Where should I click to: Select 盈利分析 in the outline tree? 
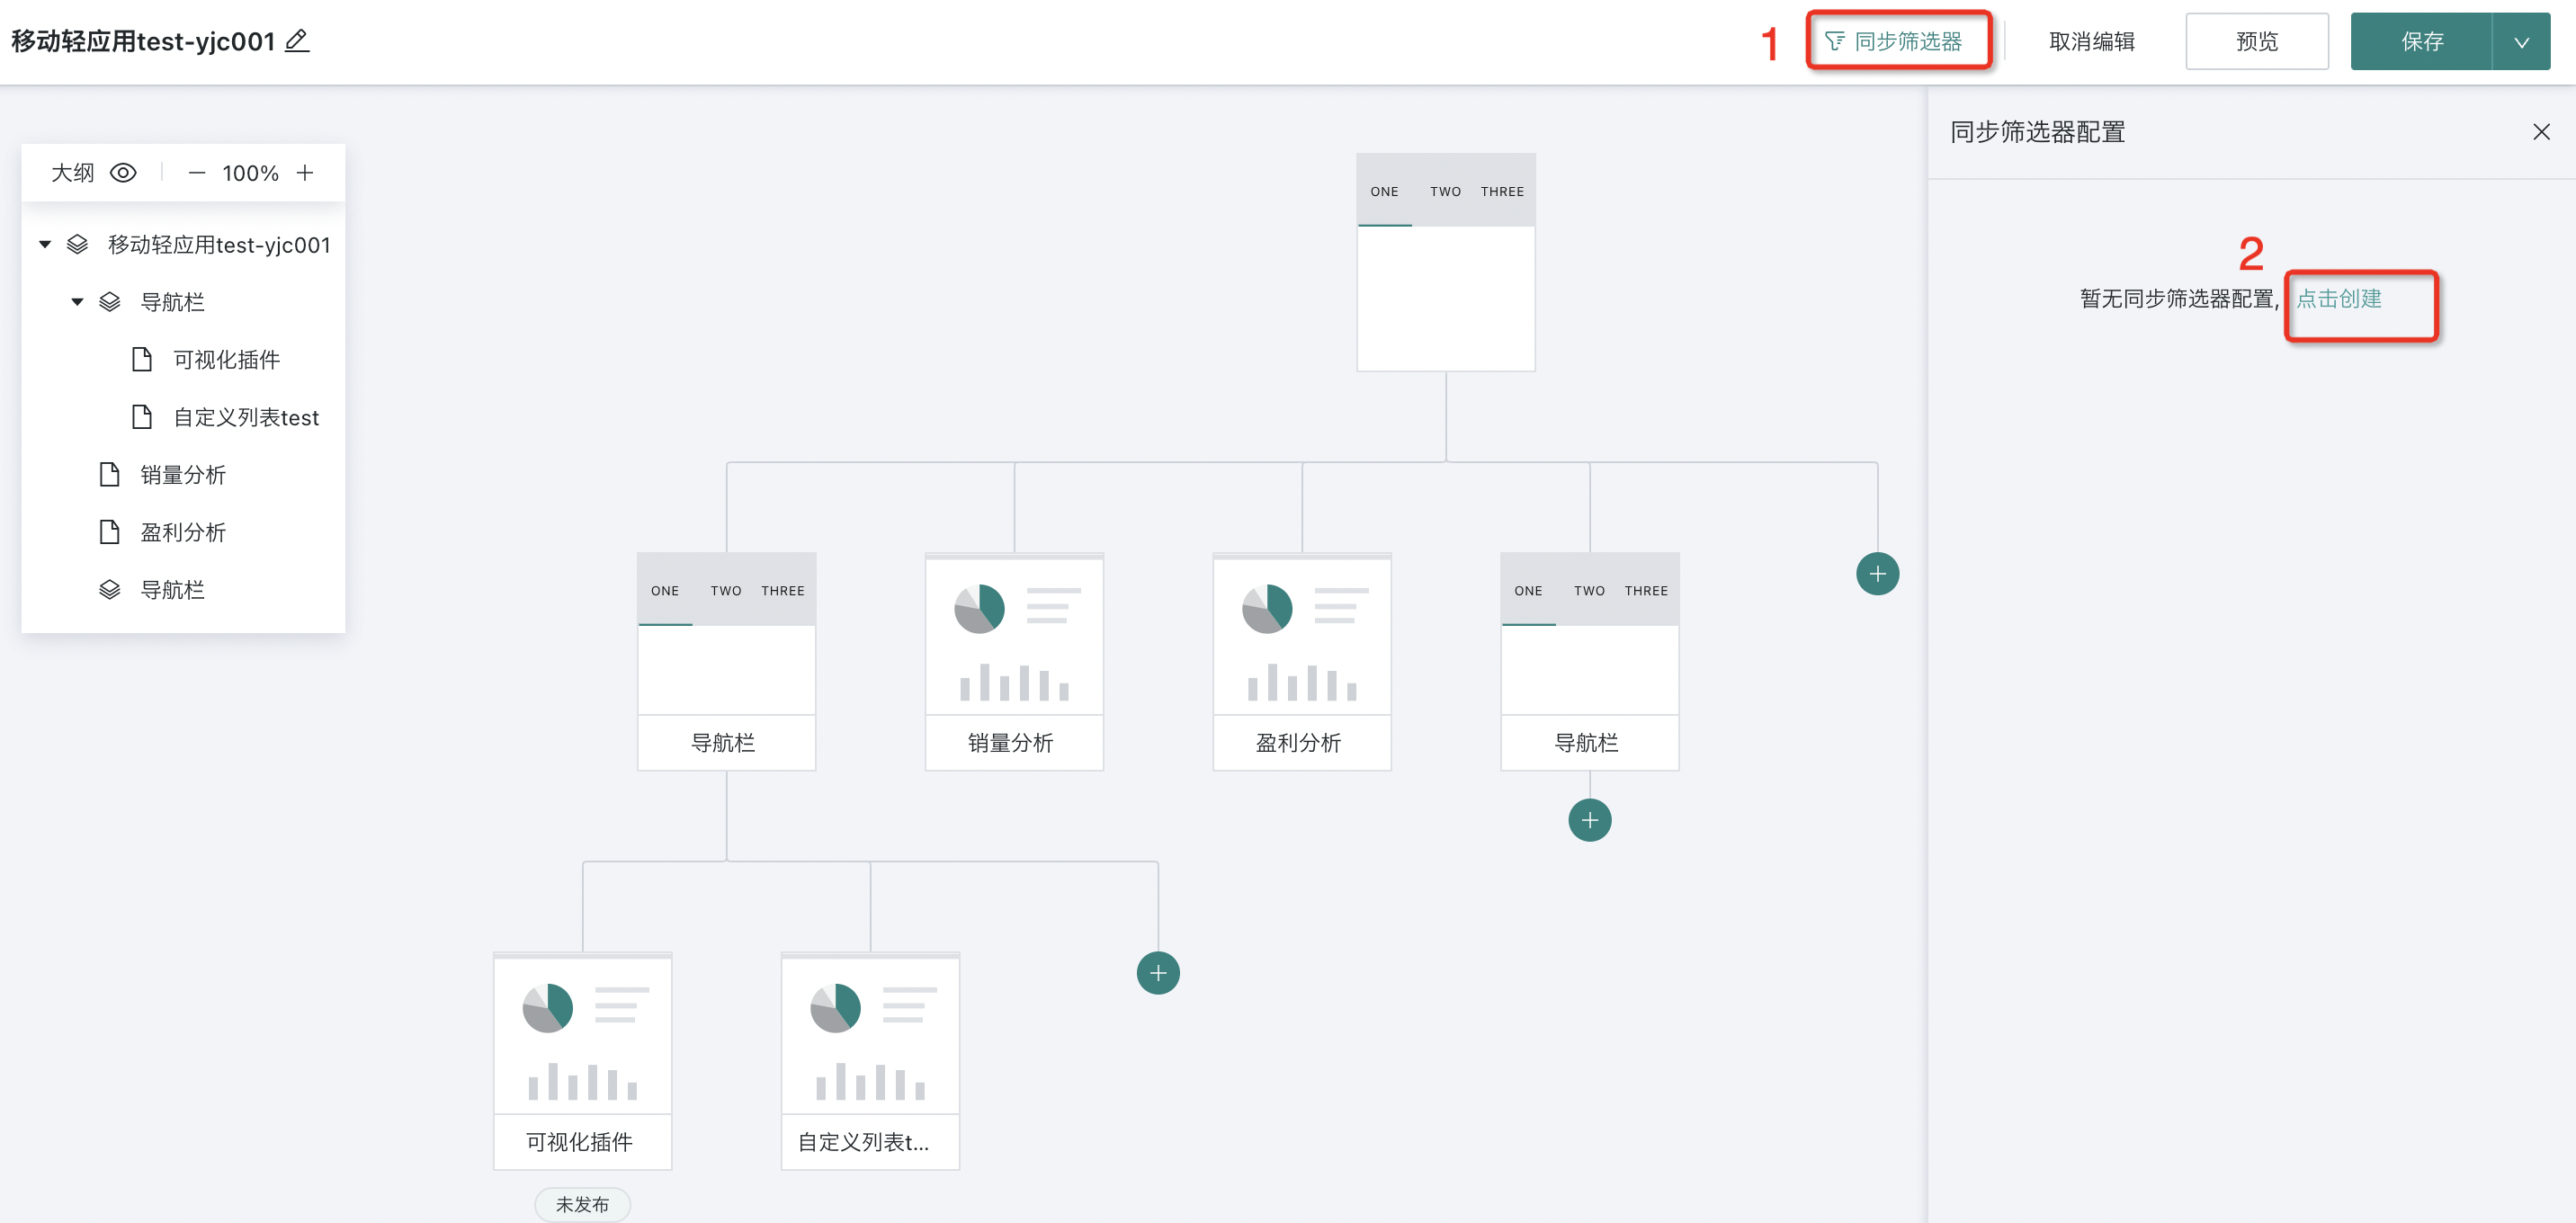[183, 532]
